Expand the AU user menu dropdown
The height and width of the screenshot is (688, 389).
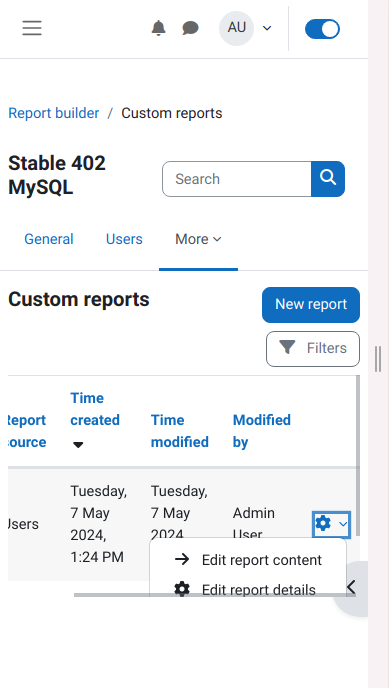point(246,28)
